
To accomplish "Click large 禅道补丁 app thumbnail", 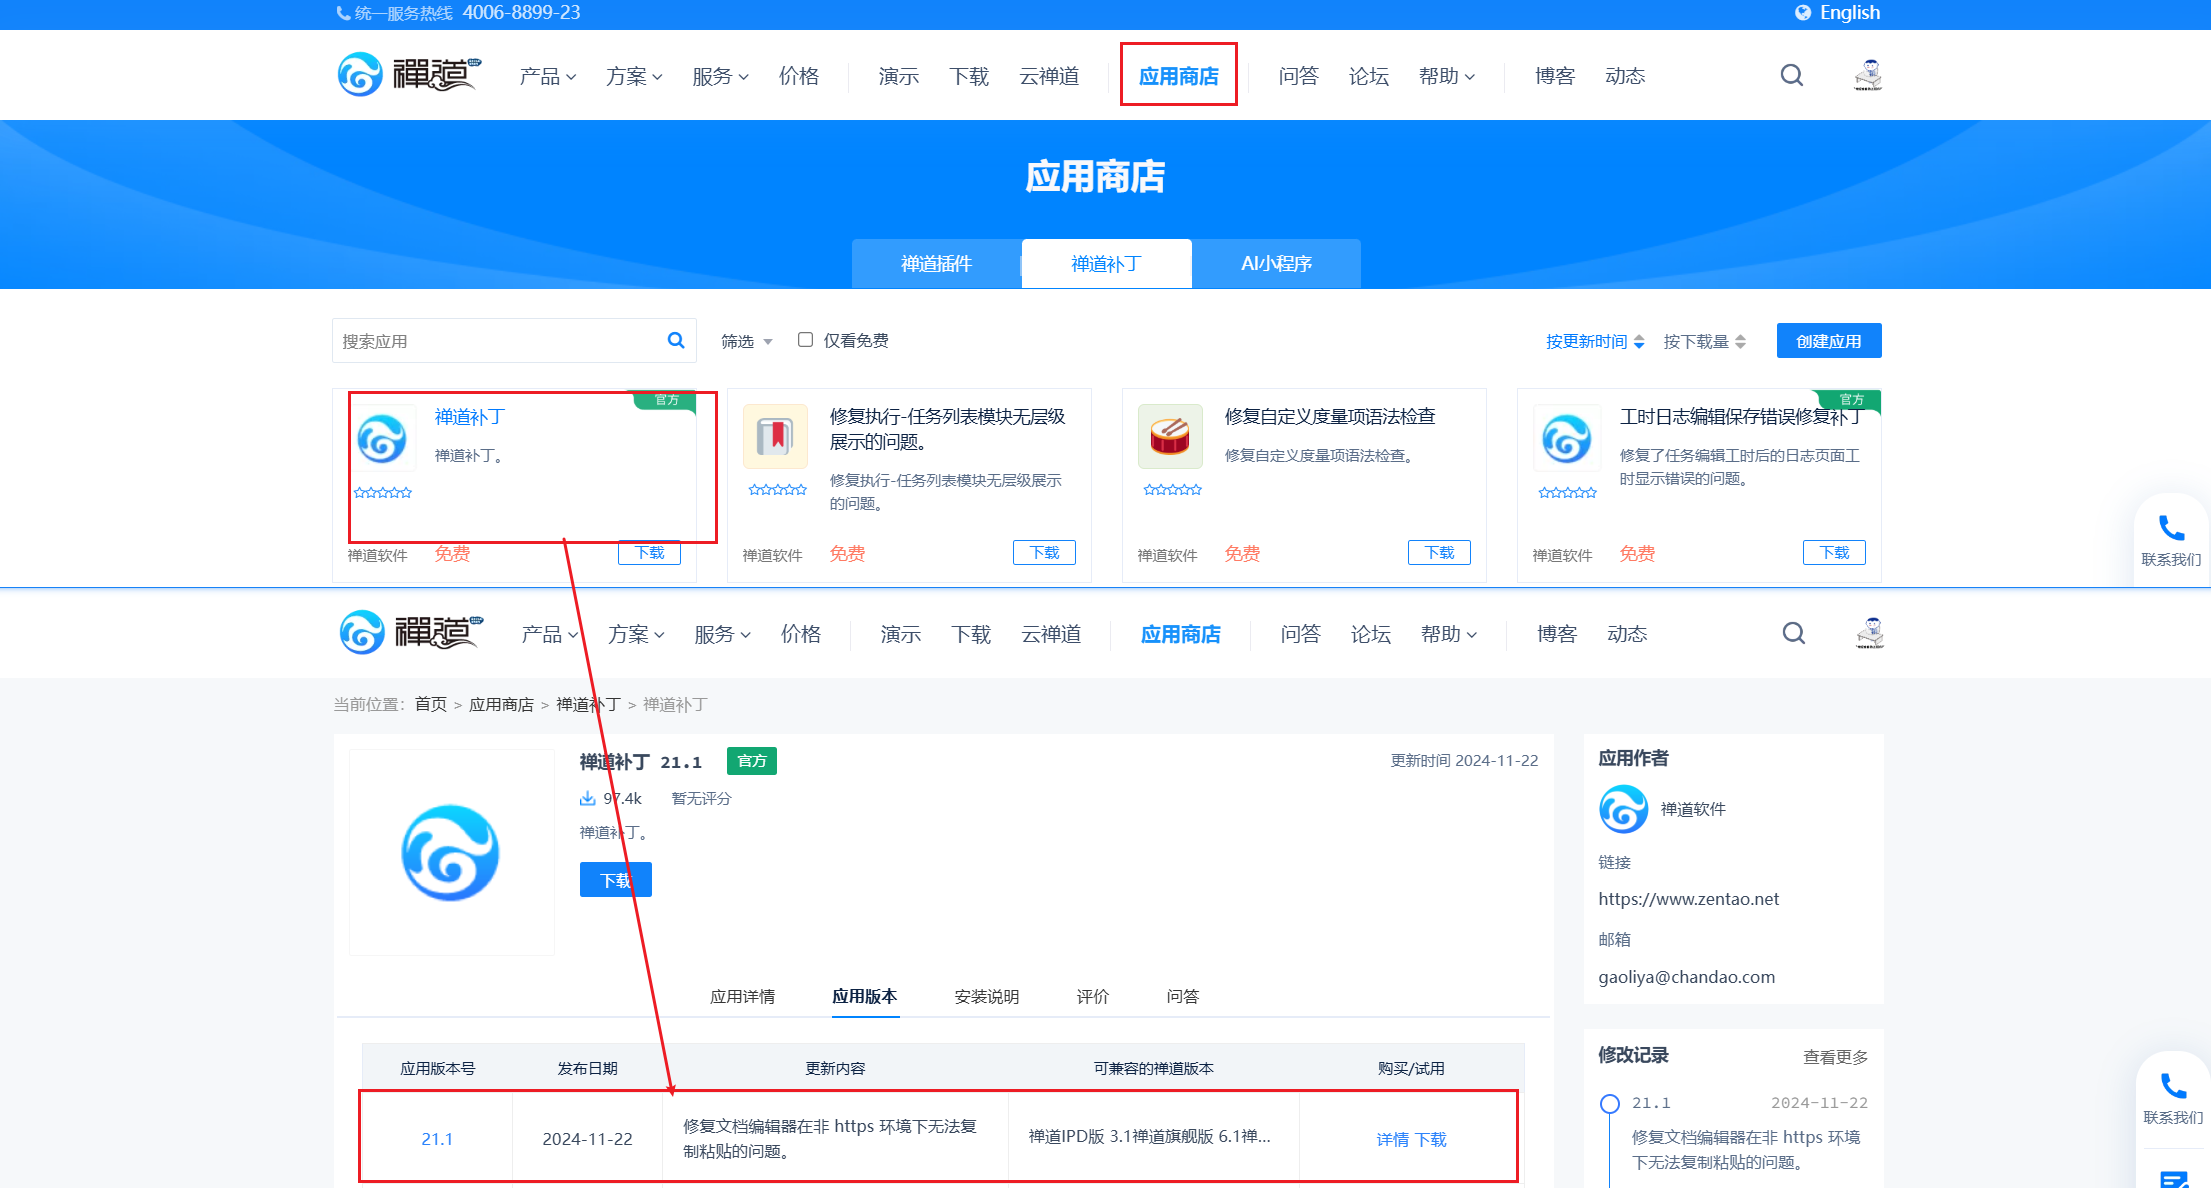I will (451, 853).
